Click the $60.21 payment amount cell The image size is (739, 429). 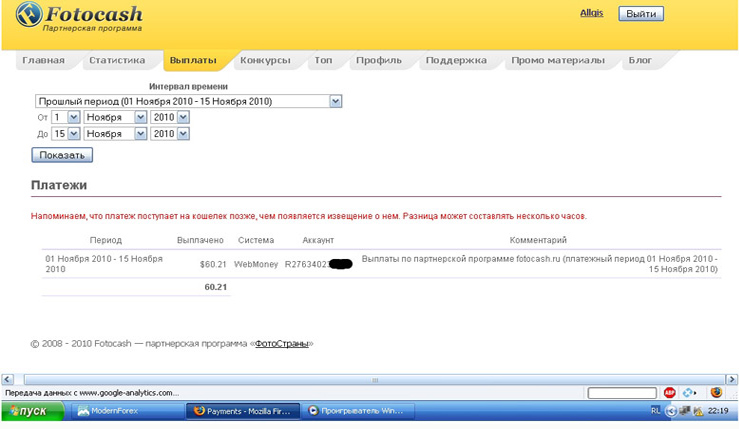(x=213, y=264)
